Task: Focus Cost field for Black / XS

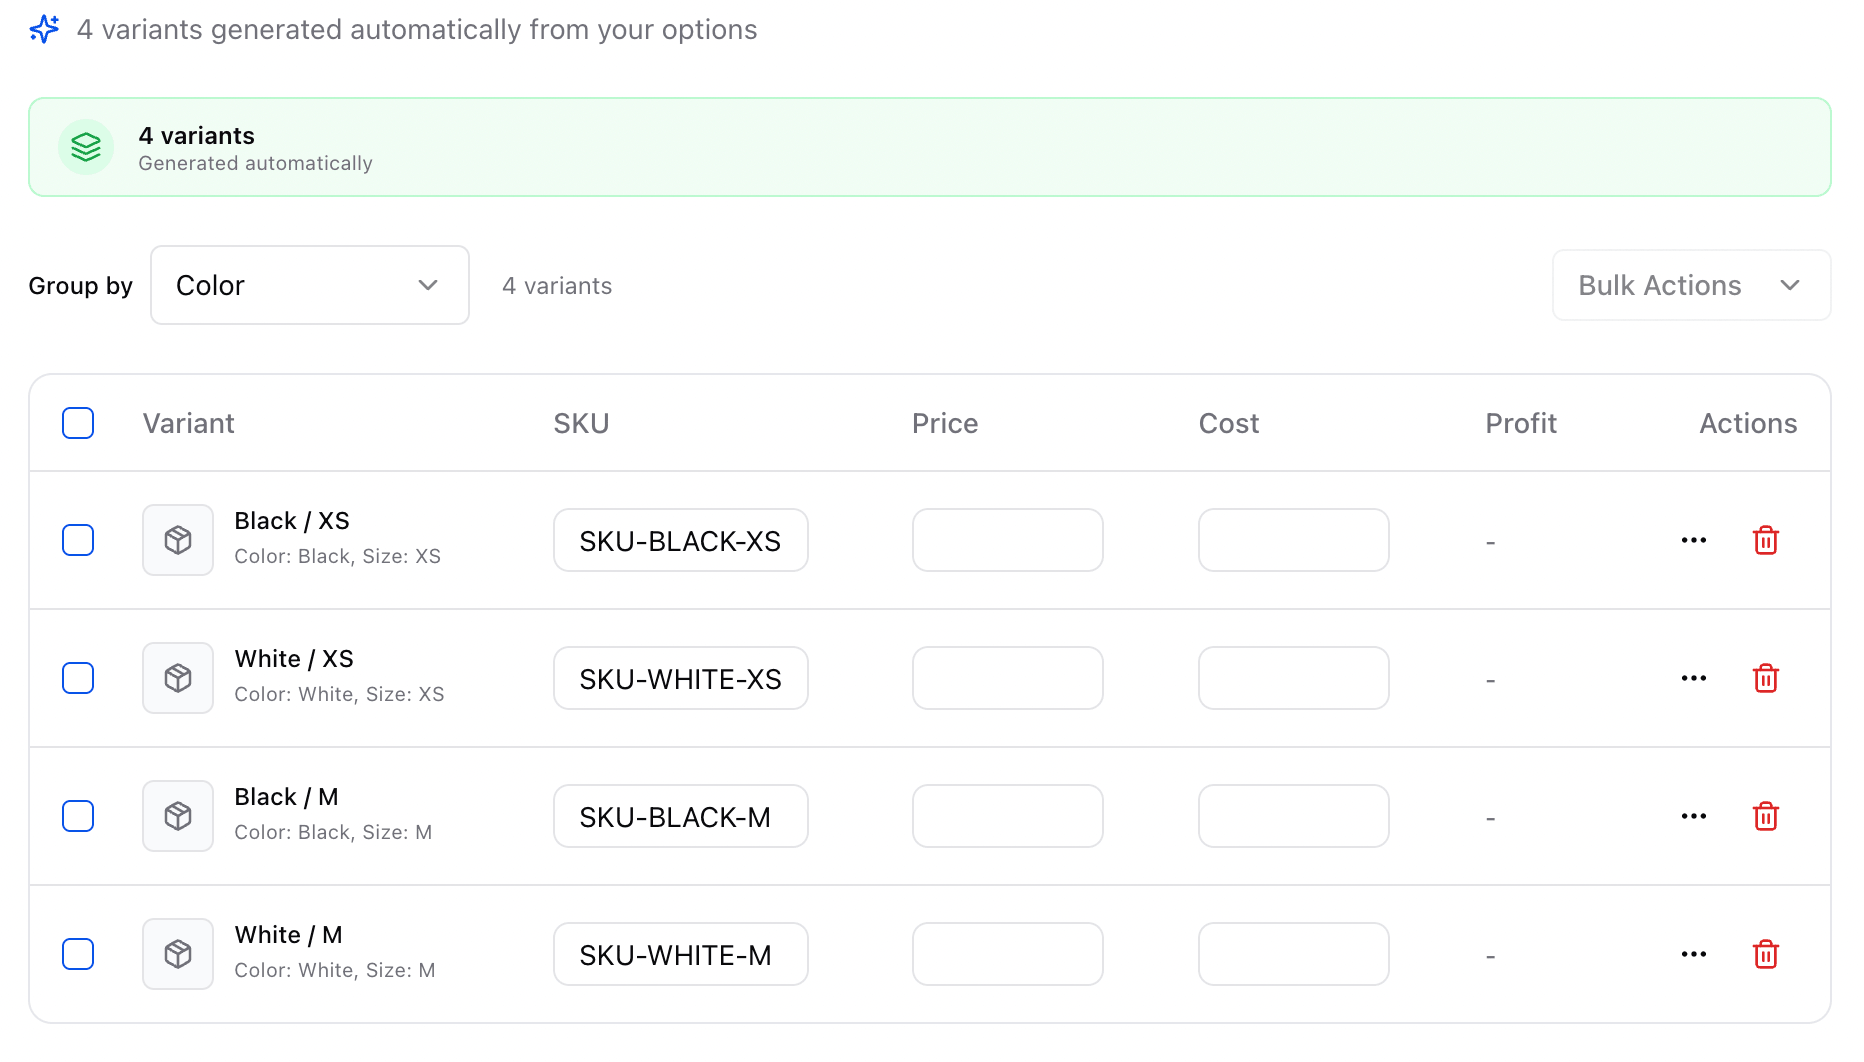Action: 1294,540
